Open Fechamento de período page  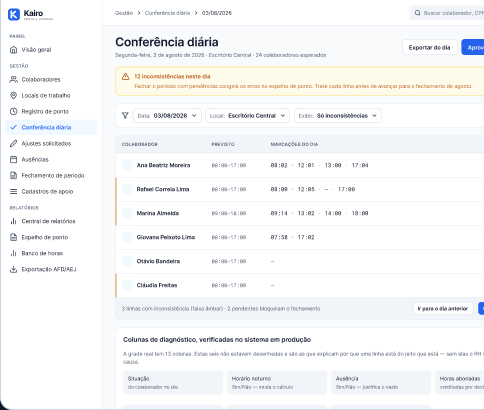[x=51, y=175]
